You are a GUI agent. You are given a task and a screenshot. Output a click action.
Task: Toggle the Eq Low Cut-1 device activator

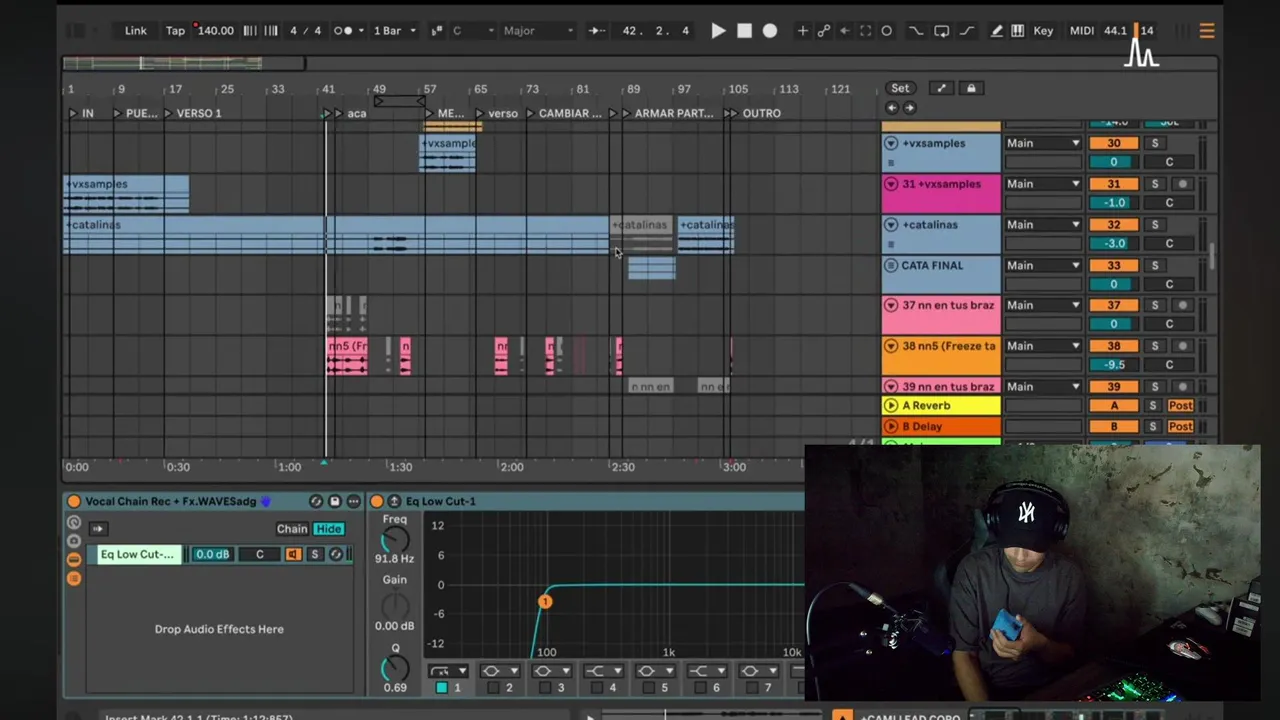377,501
